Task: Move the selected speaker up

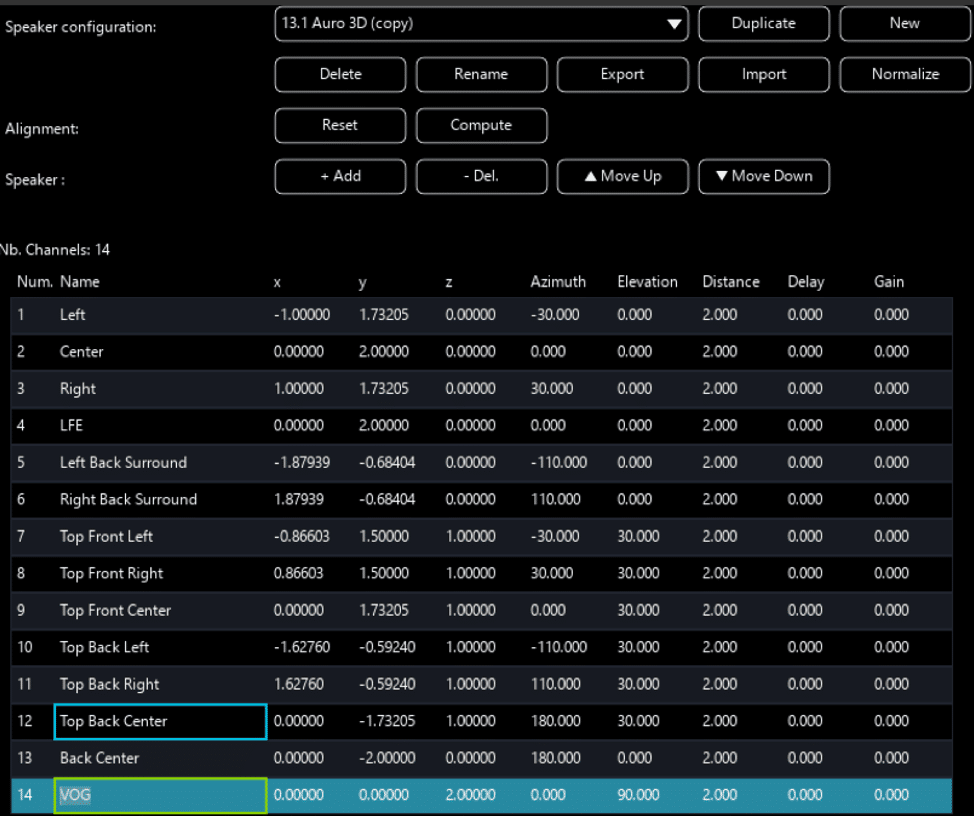Action: pos(622,177)
